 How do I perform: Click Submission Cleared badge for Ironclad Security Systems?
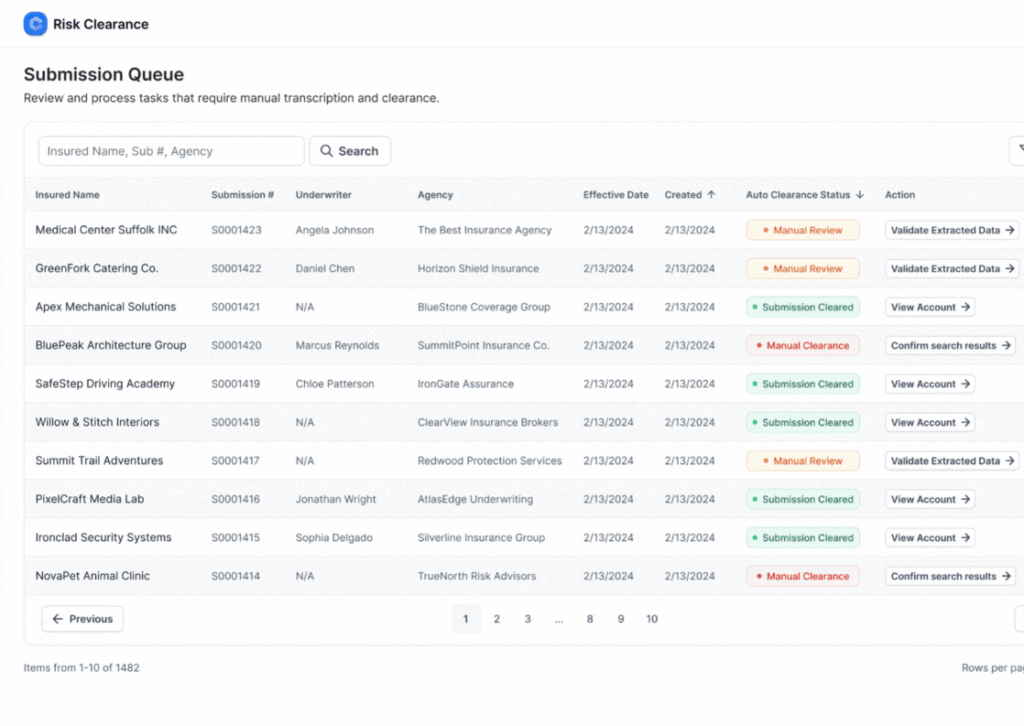(x=802, y=537)
